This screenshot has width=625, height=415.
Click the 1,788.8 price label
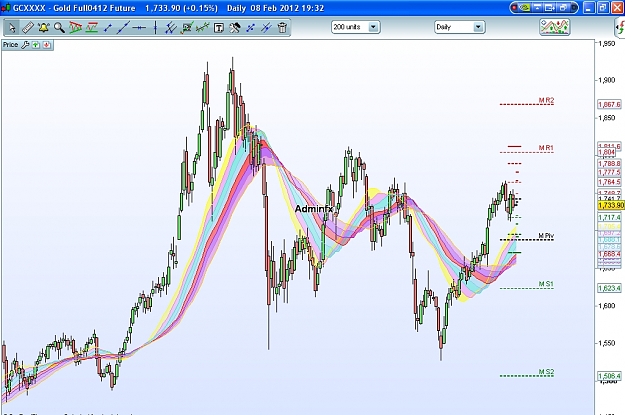pos(609,163)
